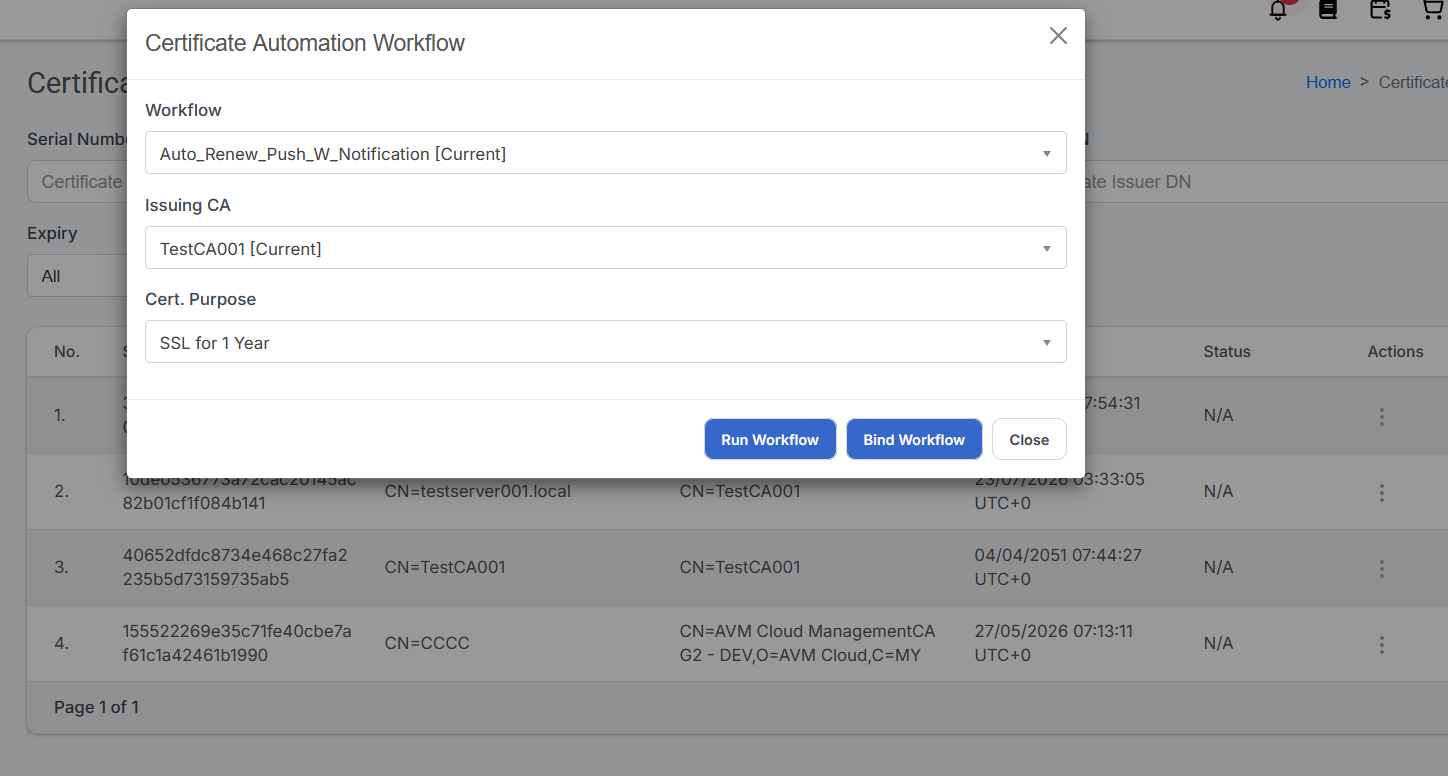Click the Run Workflow button
The image size is (1448, 776).
[770, 439]
